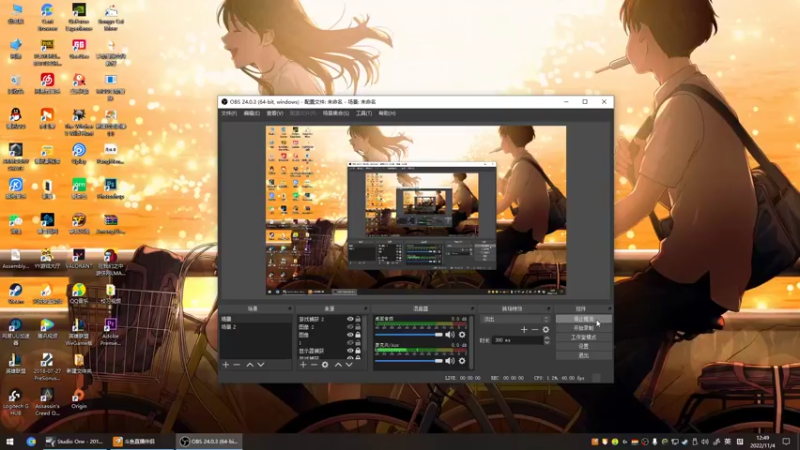Toggle visibility of source named 1
800x450 pixels.
(x=350, y=343)
